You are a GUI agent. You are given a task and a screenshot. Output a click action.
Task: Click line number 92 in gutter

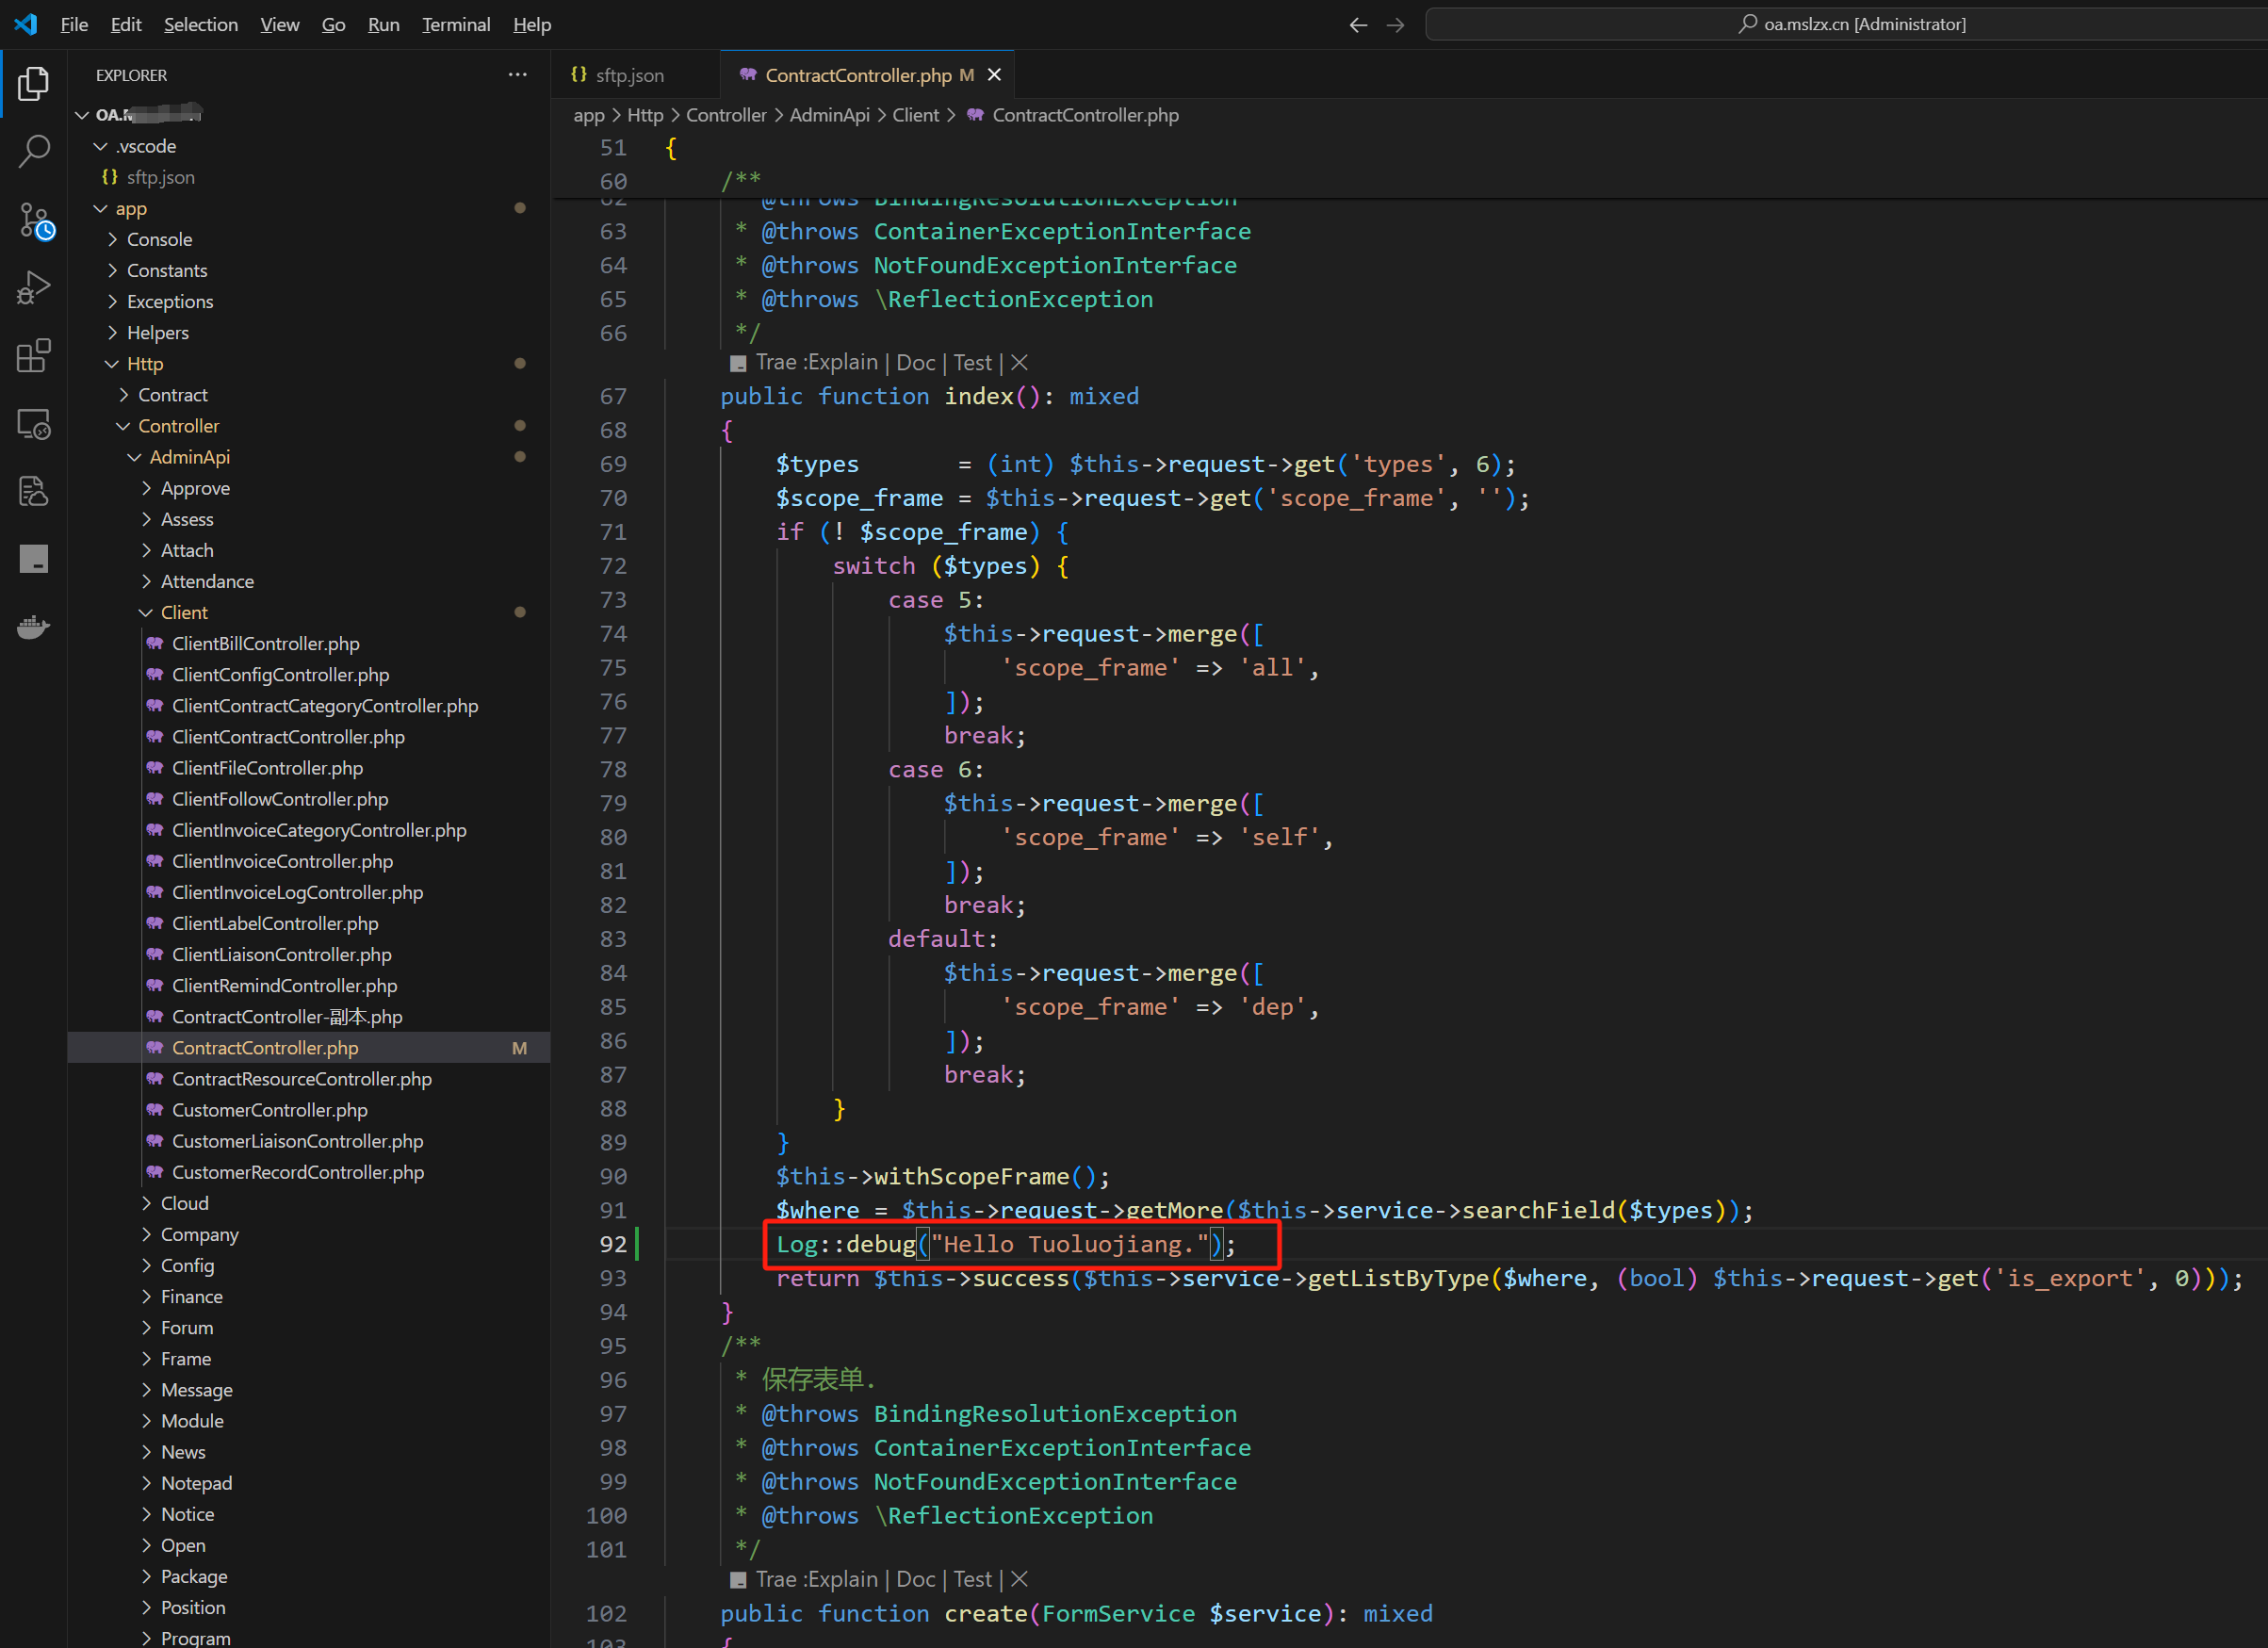tap(613, 1244)
